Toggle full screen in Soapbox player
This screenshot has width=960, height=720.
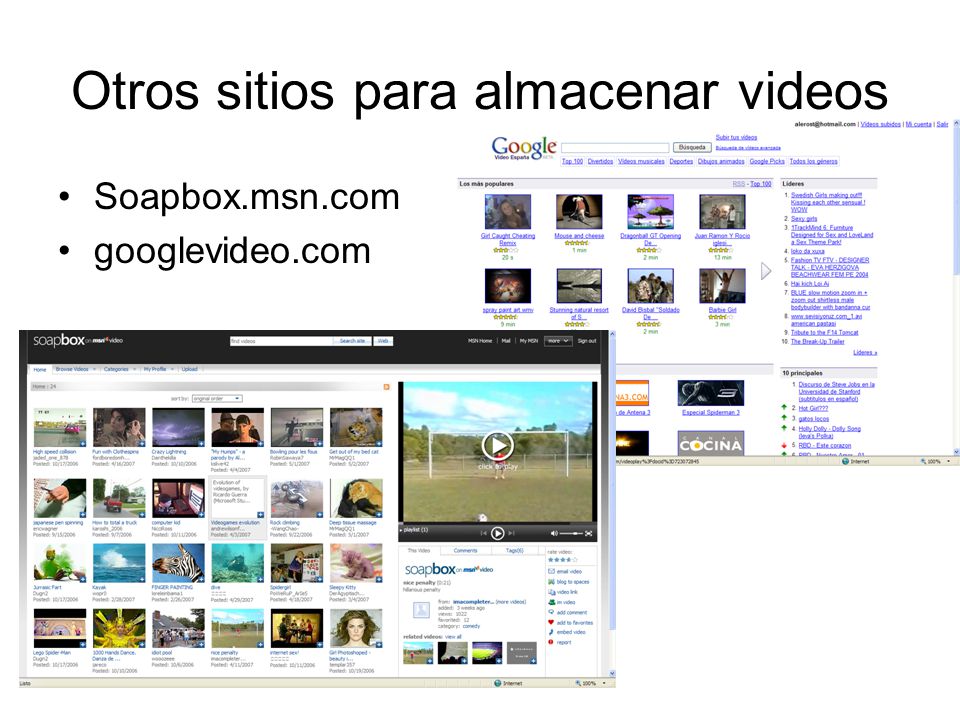click(588, 533)
